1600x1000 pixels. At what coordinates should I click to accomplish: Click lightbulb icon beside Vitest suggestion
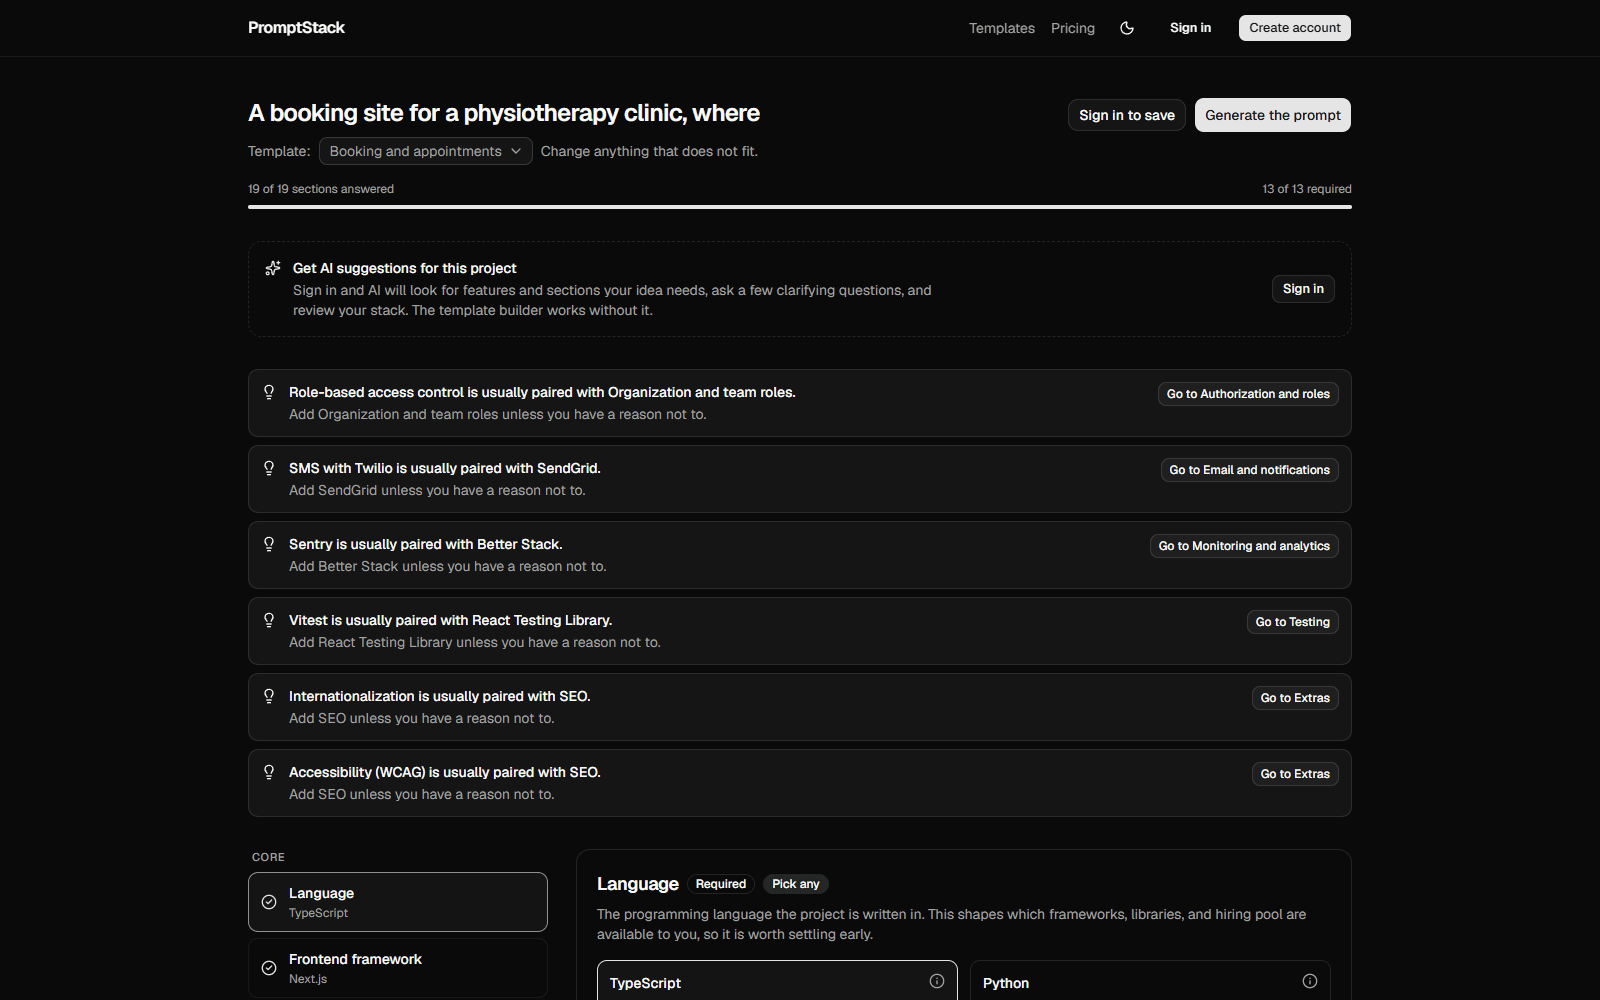[x=269, y=620]
